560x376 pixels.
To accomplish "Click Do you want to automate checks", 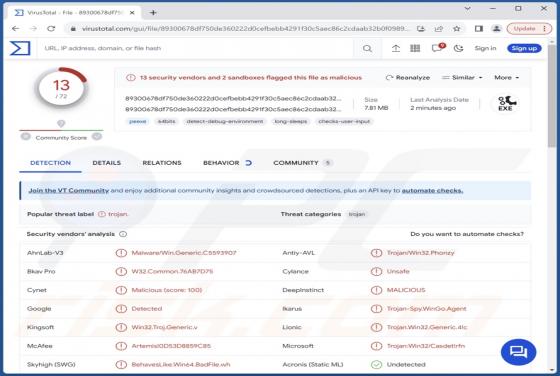I will (x=467, y=234).
